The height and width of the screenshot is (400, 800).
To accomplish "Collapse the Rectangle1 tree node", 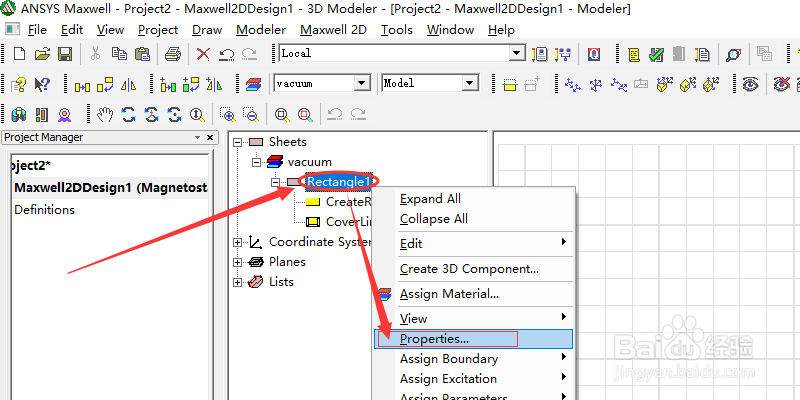I will click(276, 182).
